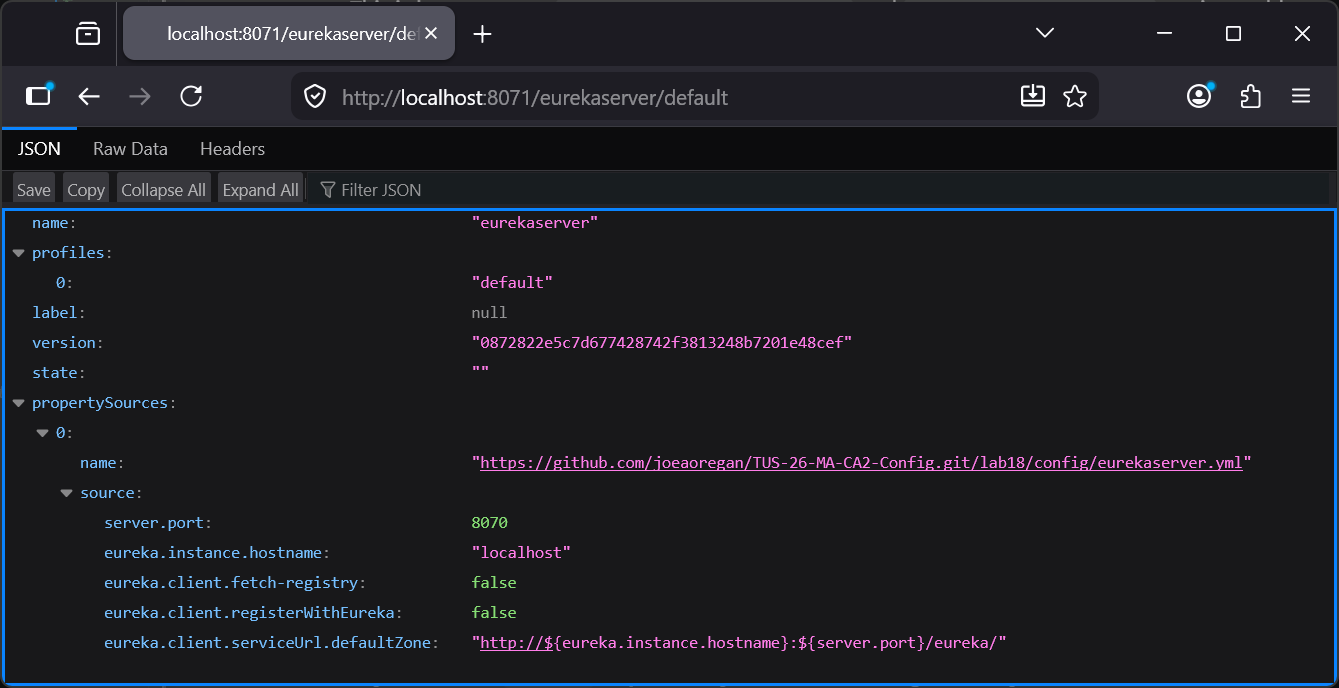Click Expand All button

pos(261,190)
